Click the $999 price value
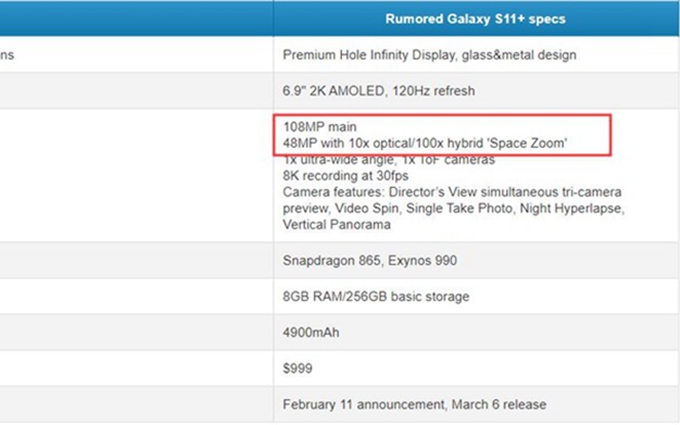The height and width of the screenshot is (425, 680). pyautogui.click(x=298, y=369)
